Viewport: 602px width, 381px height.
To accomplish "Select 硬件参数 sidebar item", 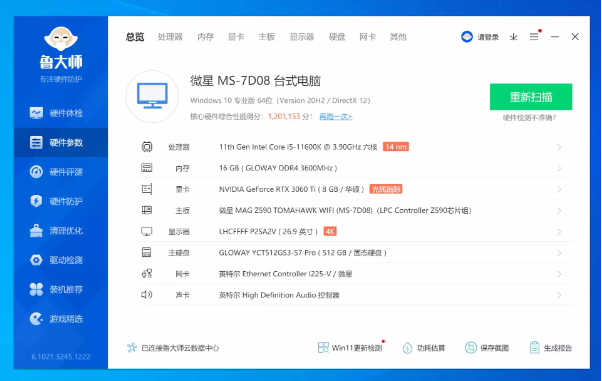I will tap(61, 142).
